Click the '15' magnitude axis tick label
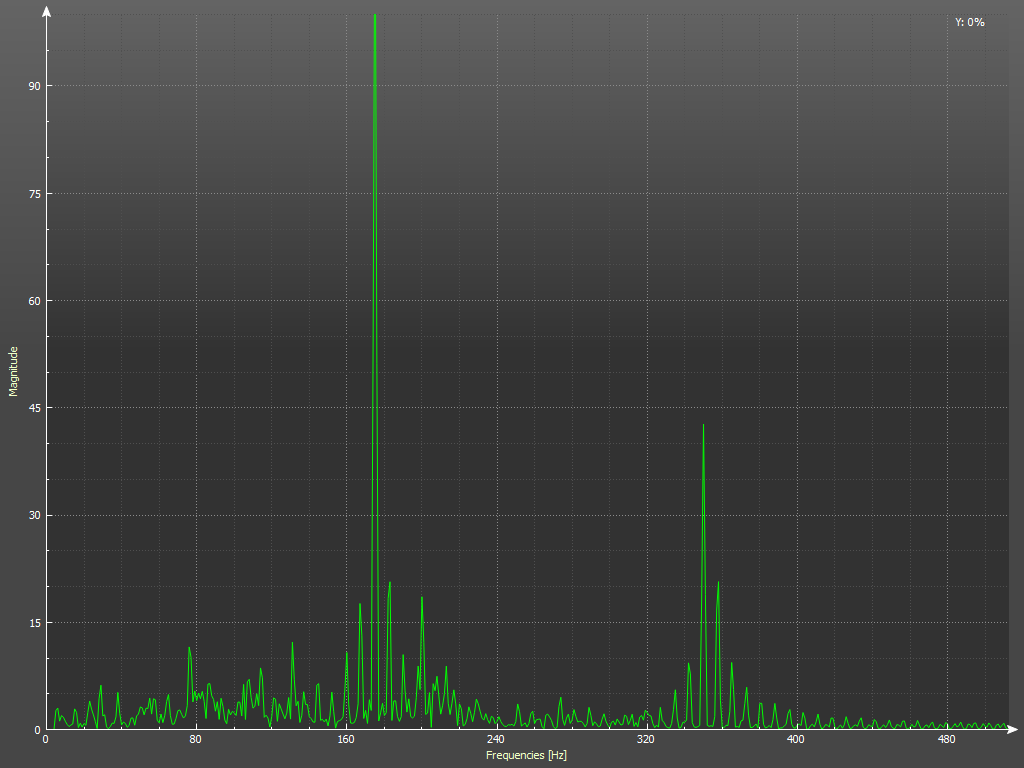 (x=34, y=623)
